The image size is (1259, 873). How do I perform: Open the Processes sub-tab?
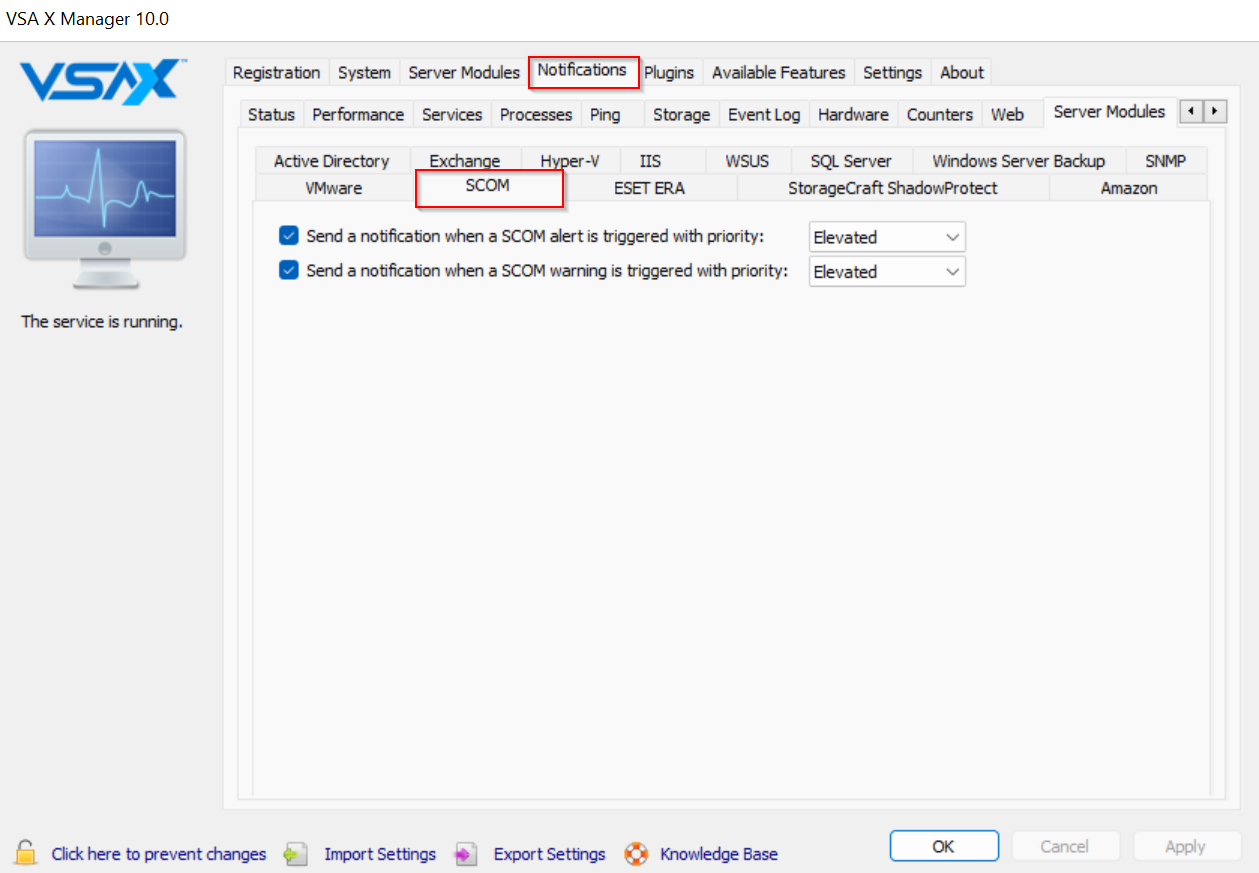pos(536,114)
